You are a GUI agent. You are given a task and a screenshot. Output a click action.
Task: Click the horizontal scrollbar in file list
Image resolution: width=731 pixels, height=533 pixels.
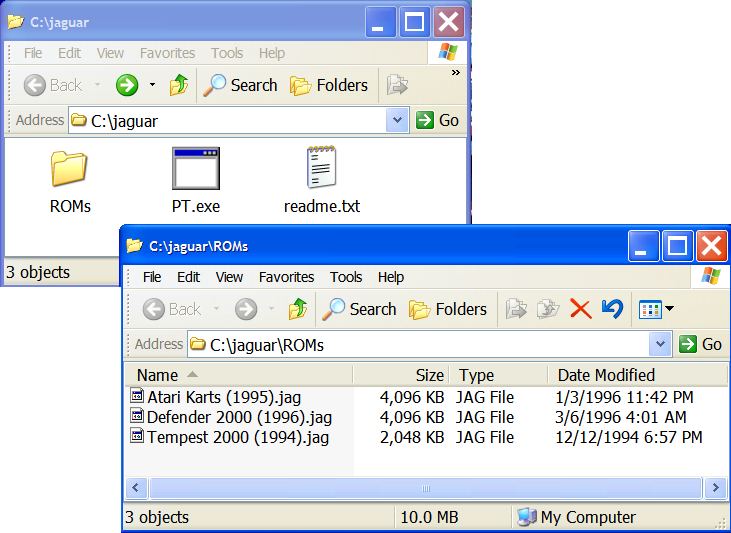point(426,488)
